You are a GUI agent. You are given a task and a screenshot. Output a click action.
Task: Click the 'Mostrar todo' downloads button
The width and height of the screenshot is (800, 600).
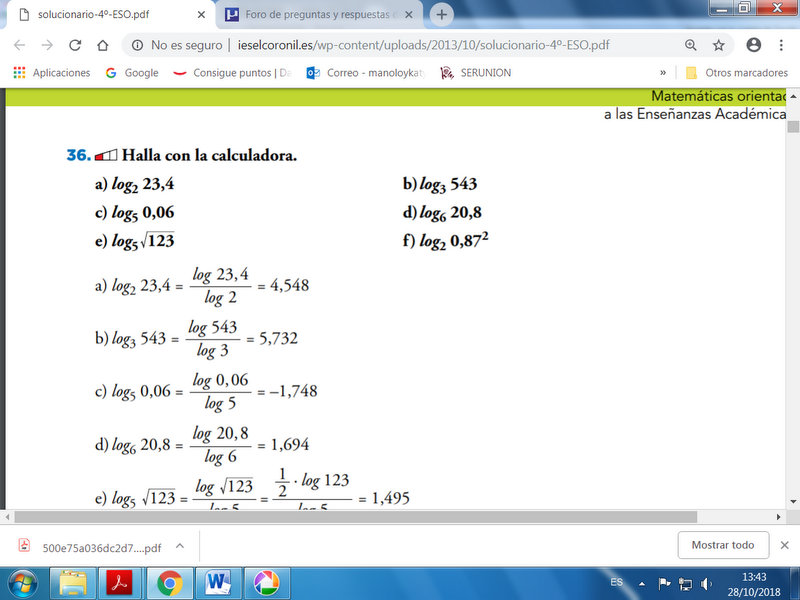coord(723,545)
